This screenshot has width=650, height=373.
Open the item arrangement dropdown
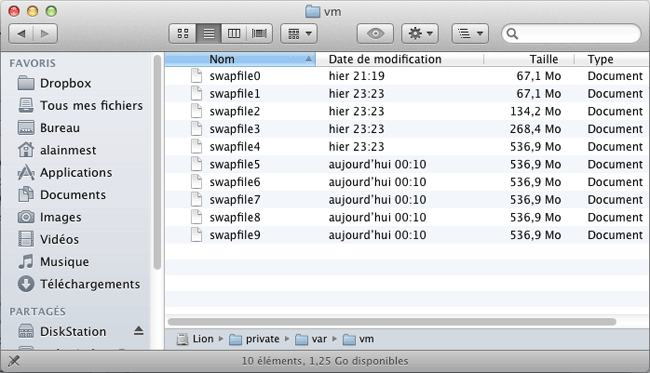coord(299,34)
